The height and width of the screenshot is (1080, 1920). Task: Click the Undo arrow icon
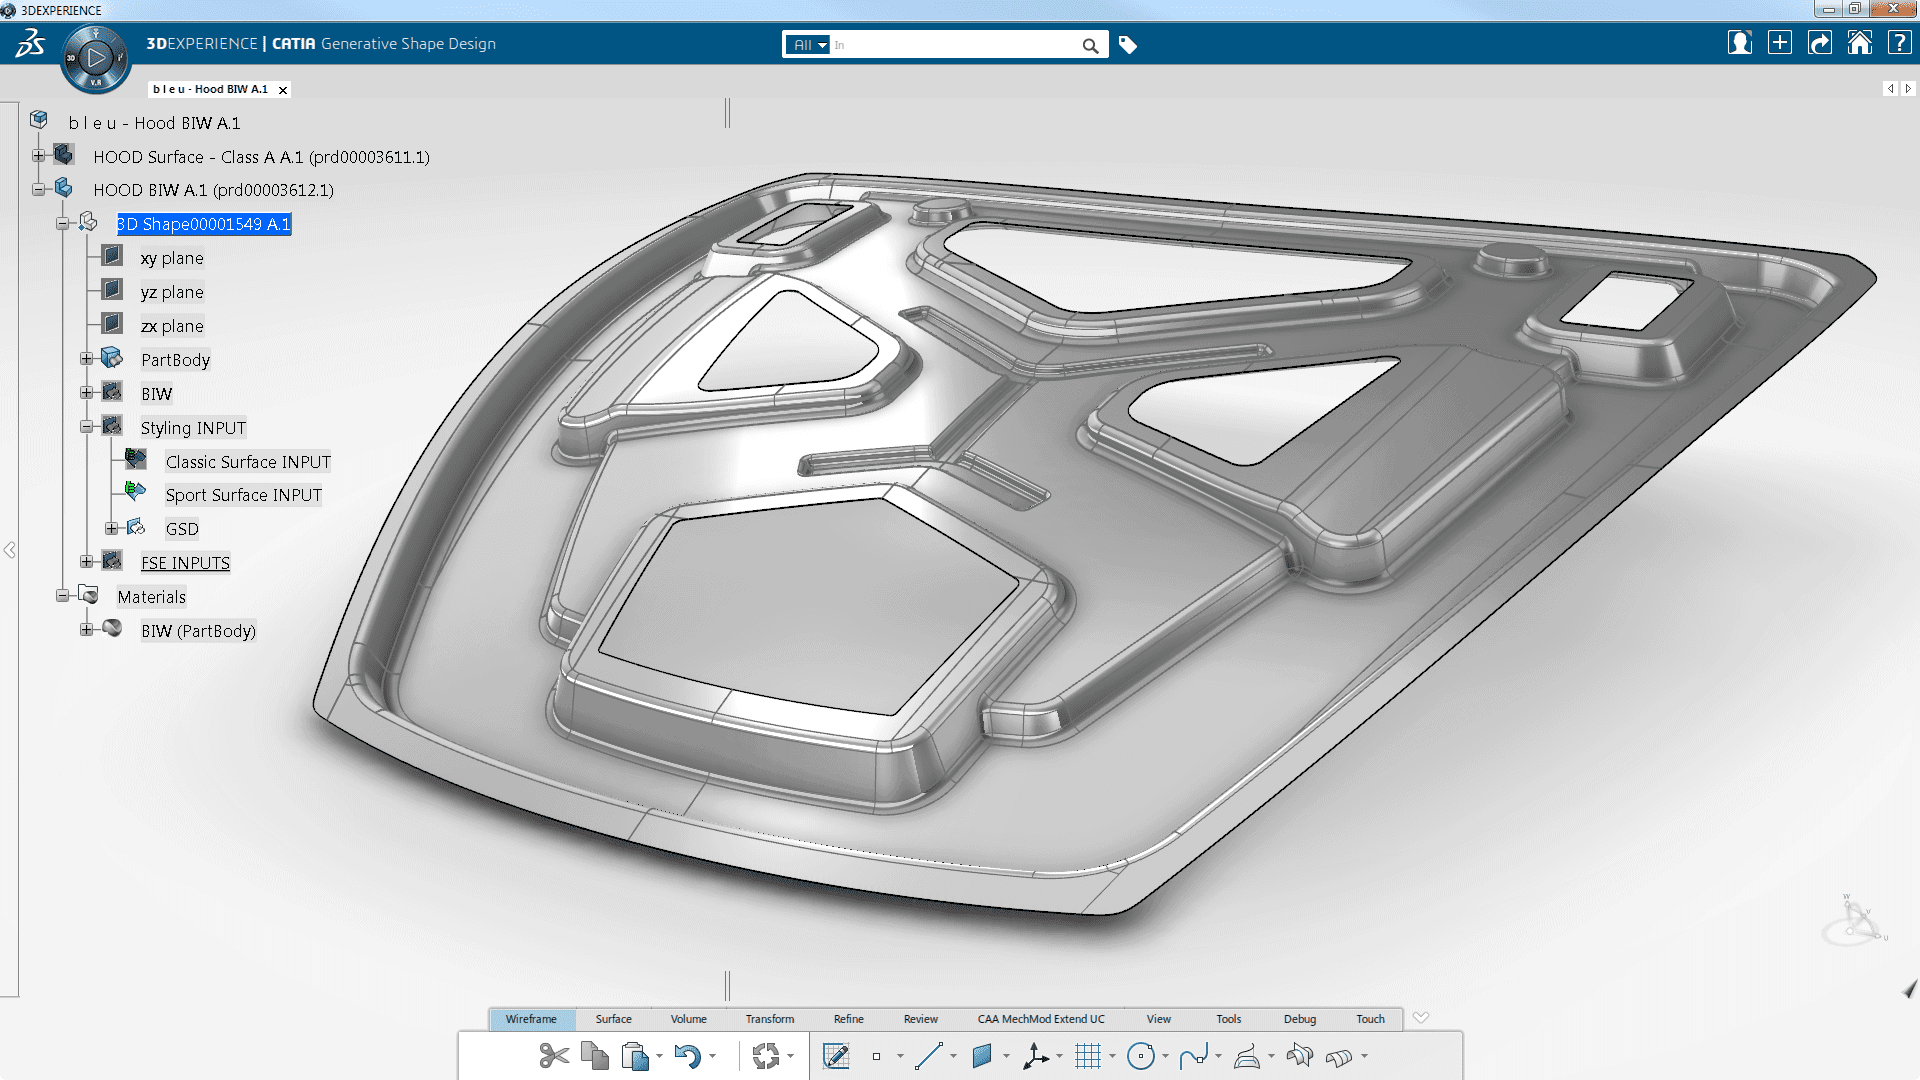(x=686, y=1056)
